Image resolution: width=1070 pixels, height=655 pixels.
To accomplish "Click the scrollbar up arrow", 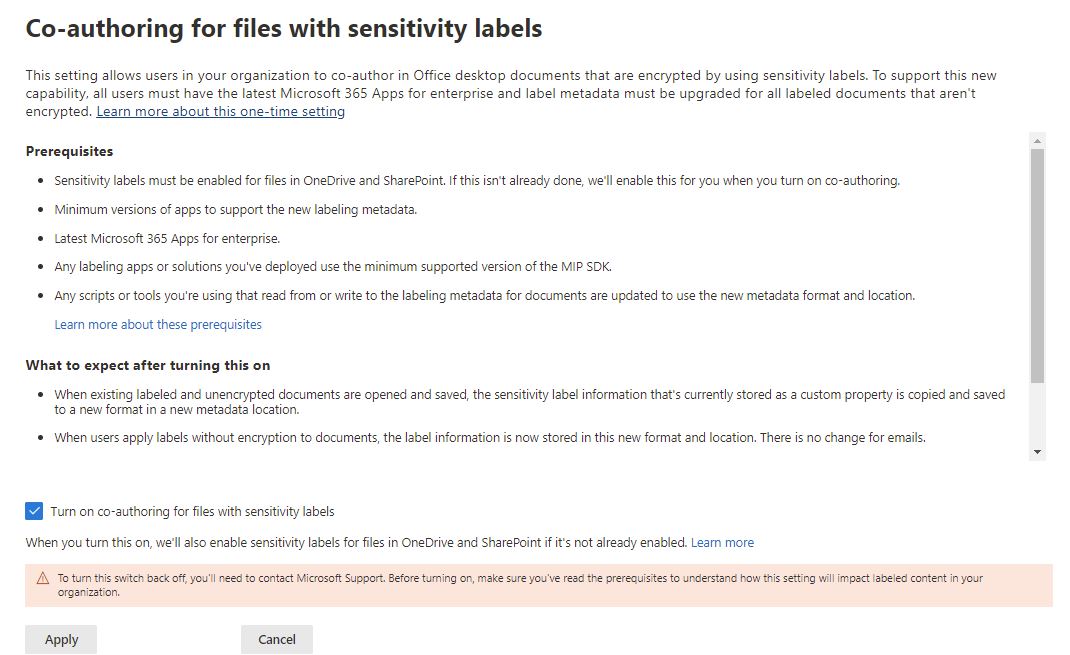I will pos(1037,141).
